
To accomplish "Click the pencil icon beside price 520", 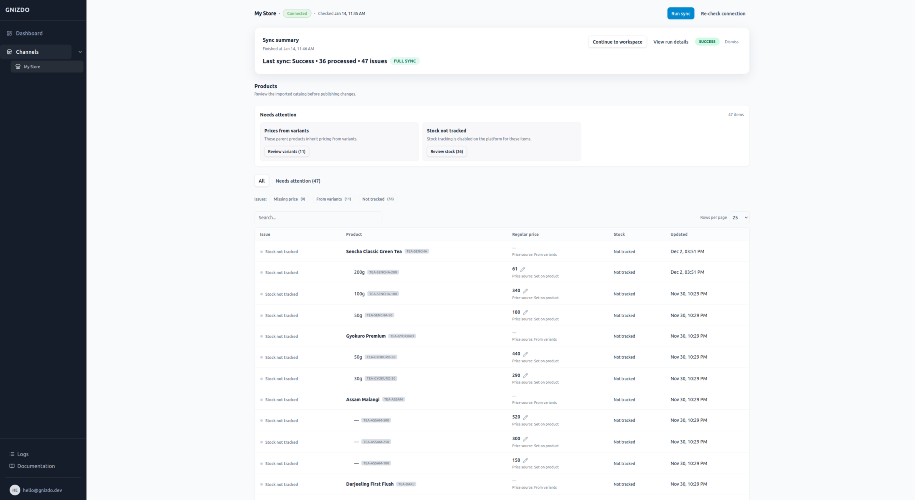I will point(525,417).
